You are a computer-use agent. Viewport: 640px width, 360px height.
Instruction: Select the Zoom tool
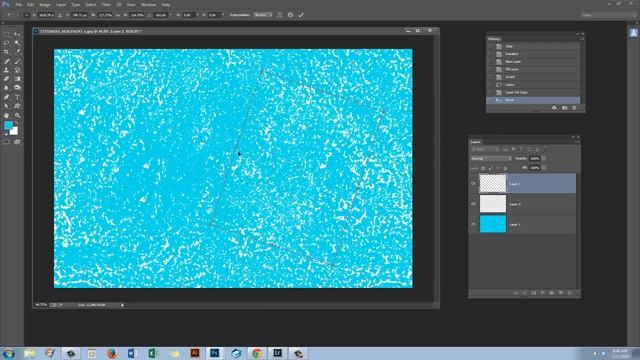tap(17, 116)
